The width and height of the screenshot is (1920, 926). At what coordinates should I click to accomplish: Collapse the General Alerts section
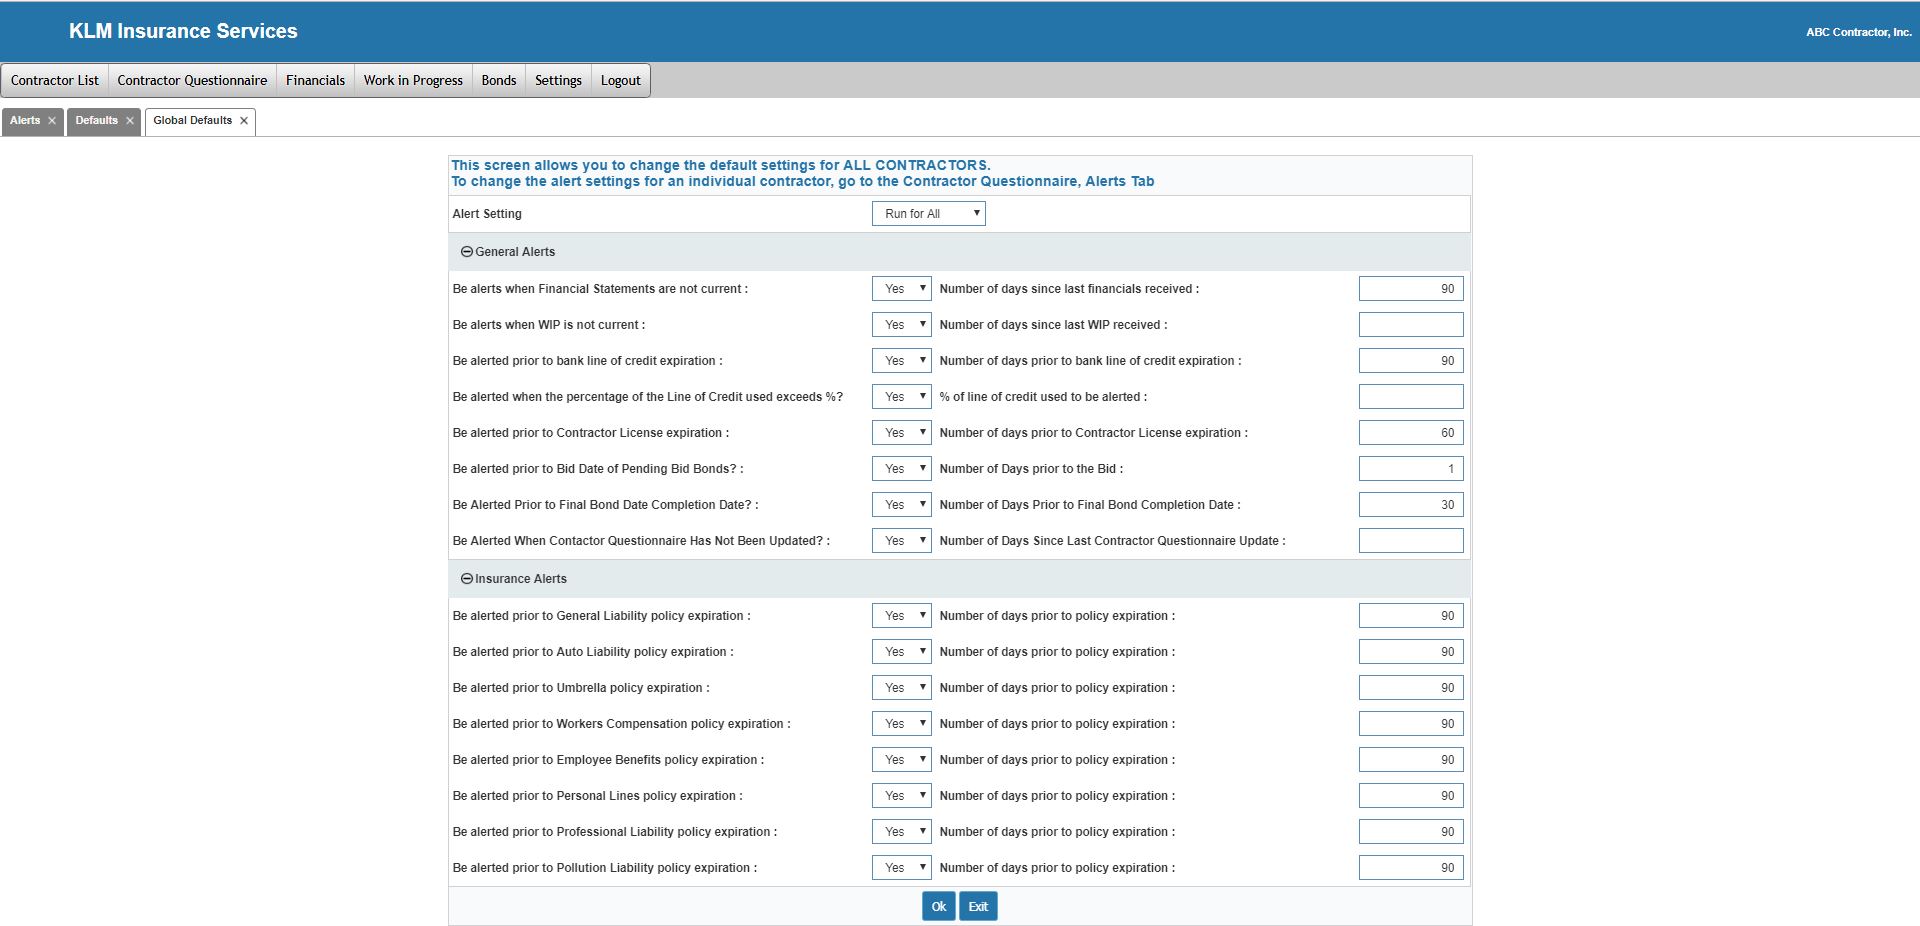(x=466, y=252)
